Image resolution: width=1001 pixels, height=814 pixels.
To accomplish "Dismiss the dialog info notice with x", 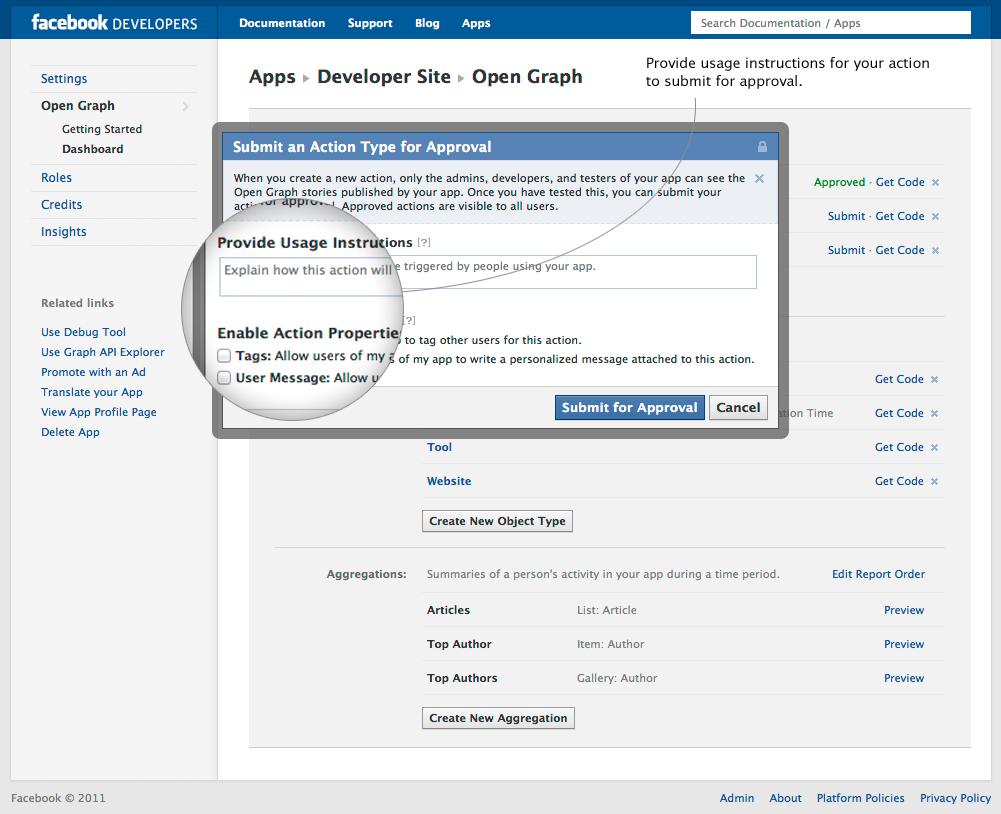I will pos(759,178).
